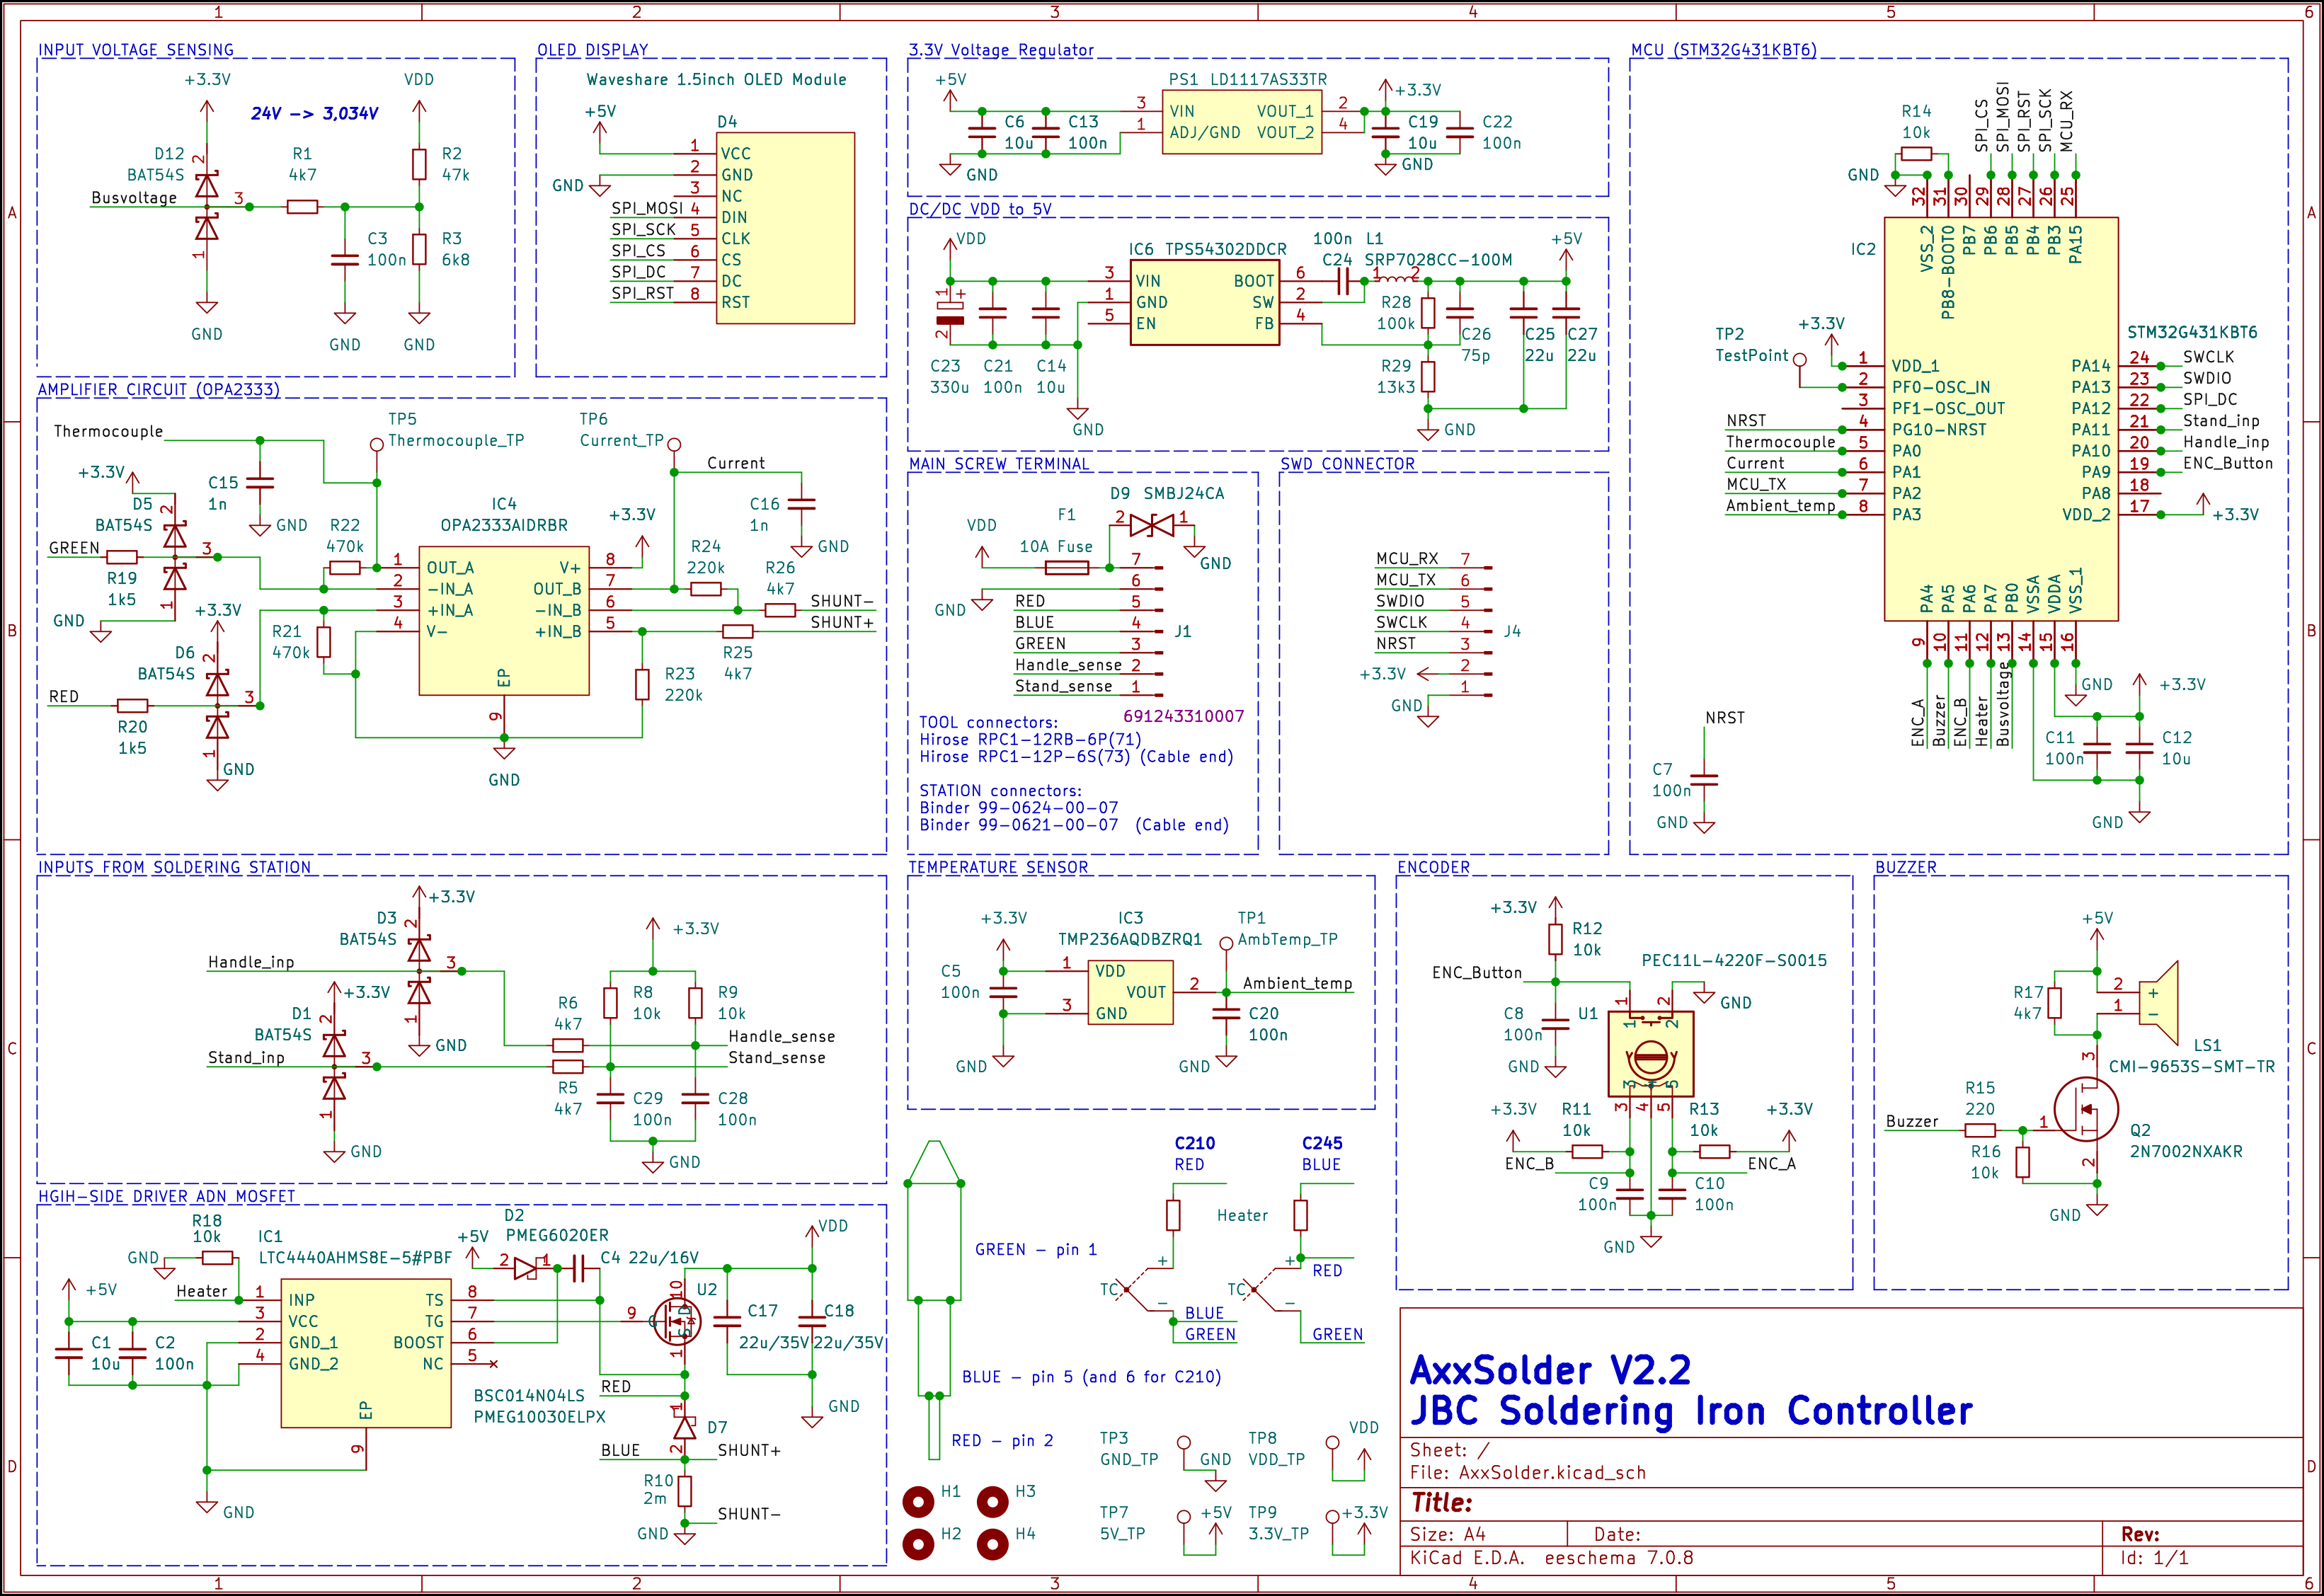The width and height of the screenshot is (2324, 1596).
Task: Select the 10A Fuse F1 symbol
Action: click(x=1066, y=568)
